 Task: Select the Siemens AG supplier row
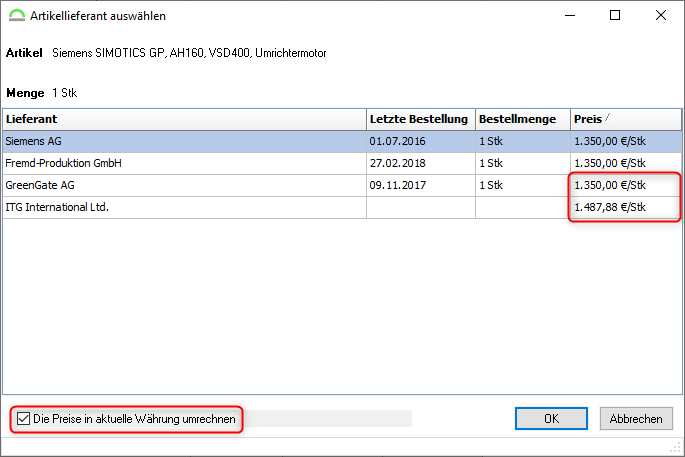click(342, 142)
